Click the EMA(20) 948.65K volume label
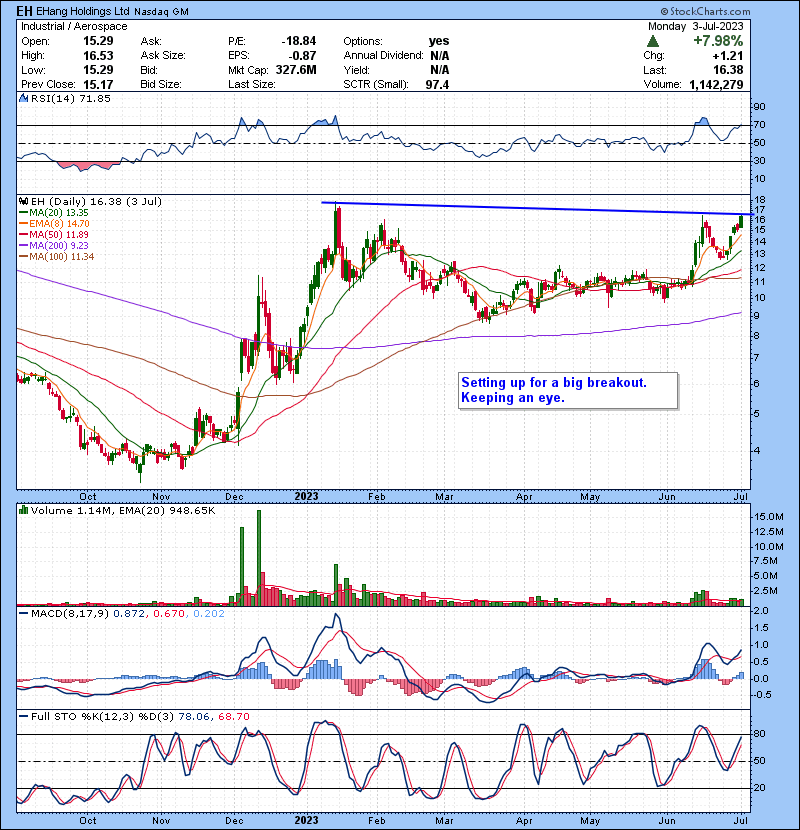 [x=167, y=510]
